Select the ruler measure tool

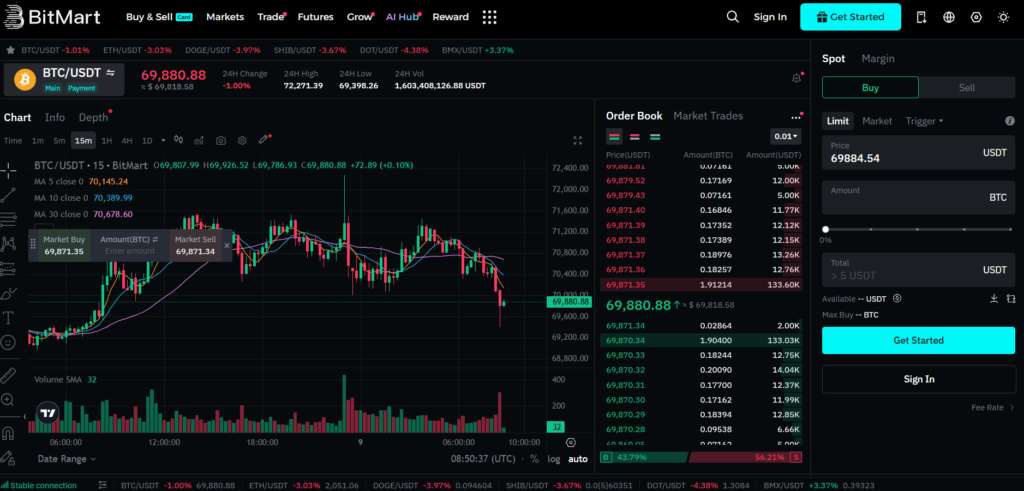point(8,375)
